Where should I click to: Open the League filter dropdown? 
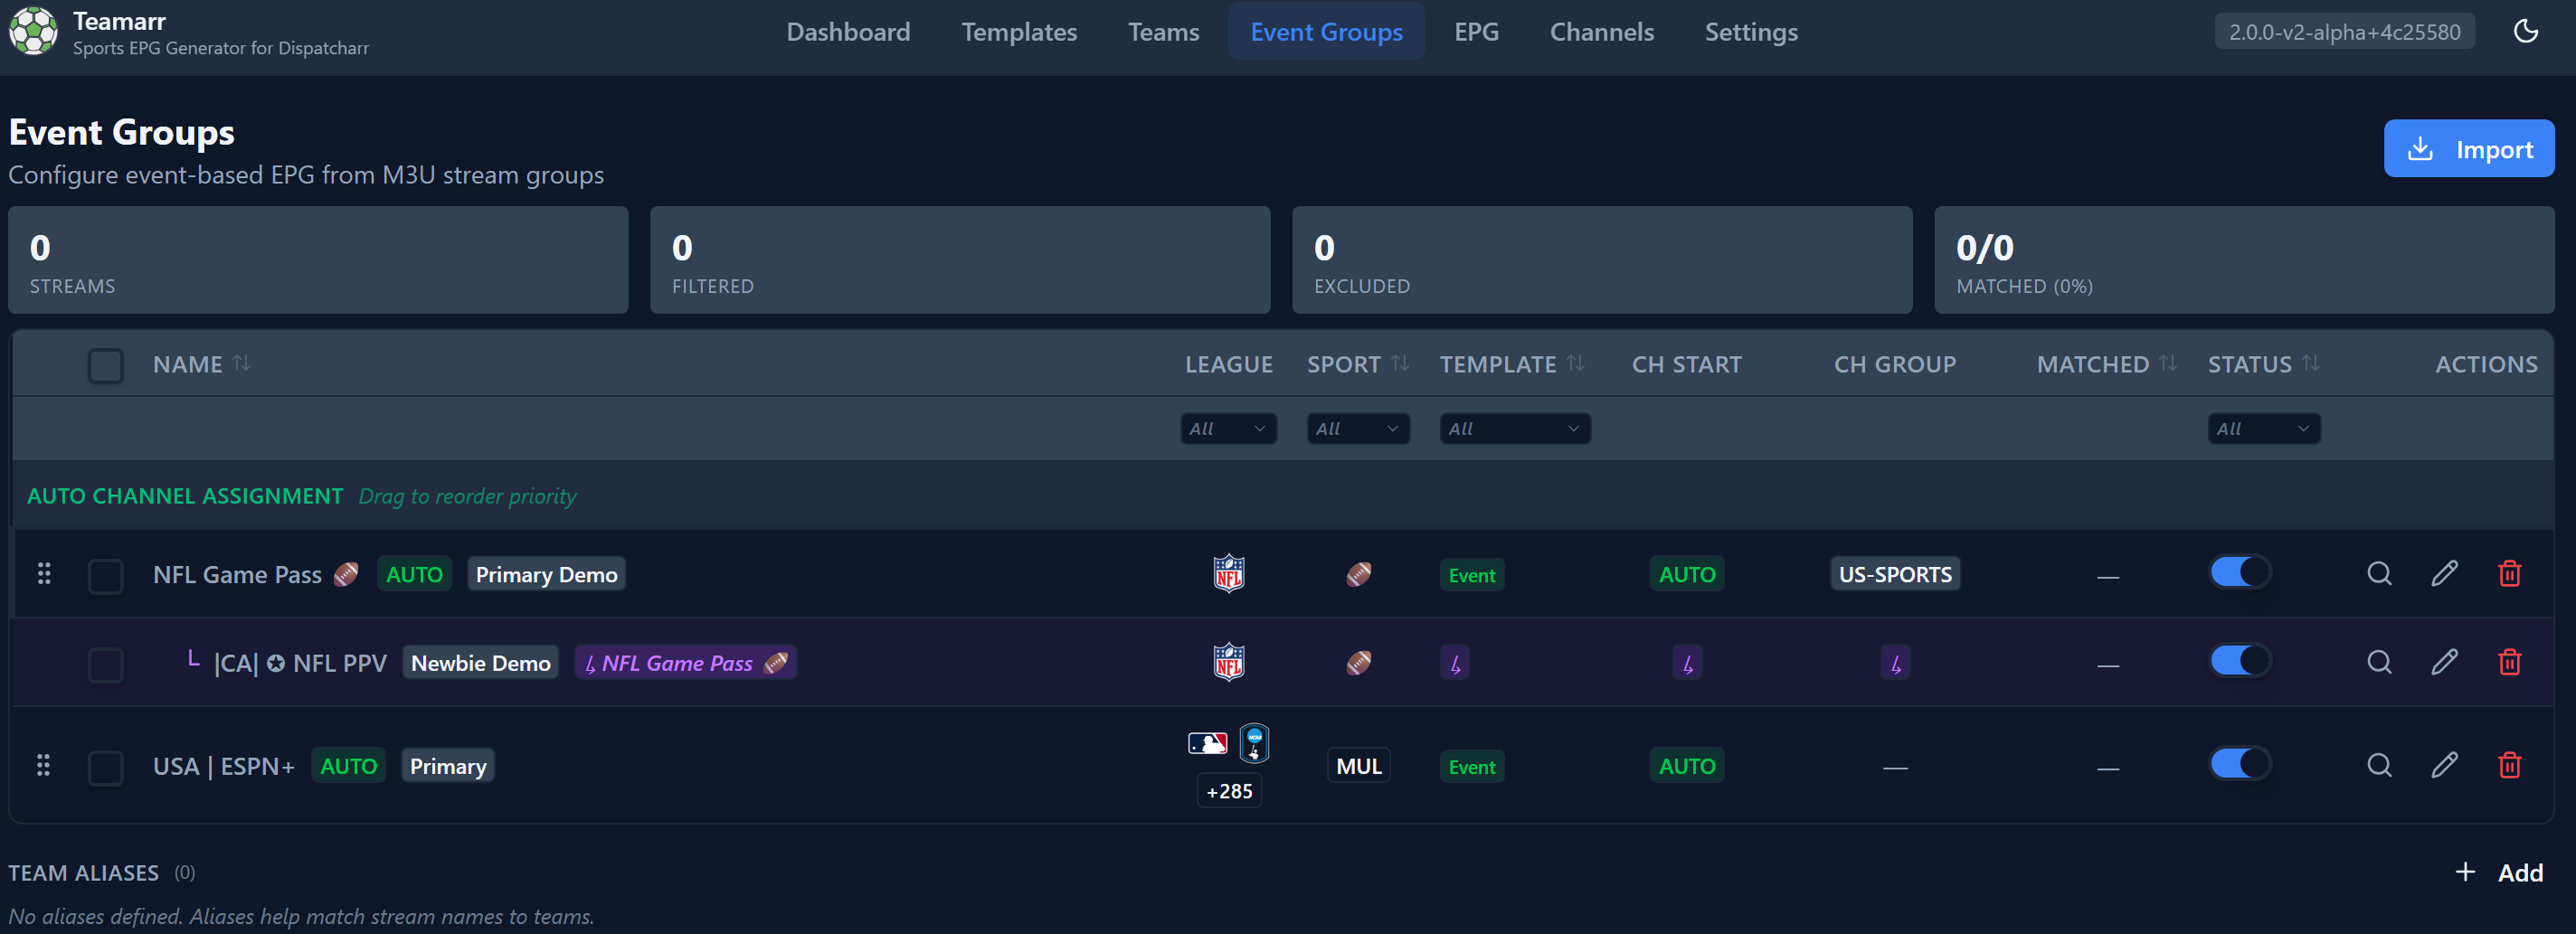point(1228,429)
